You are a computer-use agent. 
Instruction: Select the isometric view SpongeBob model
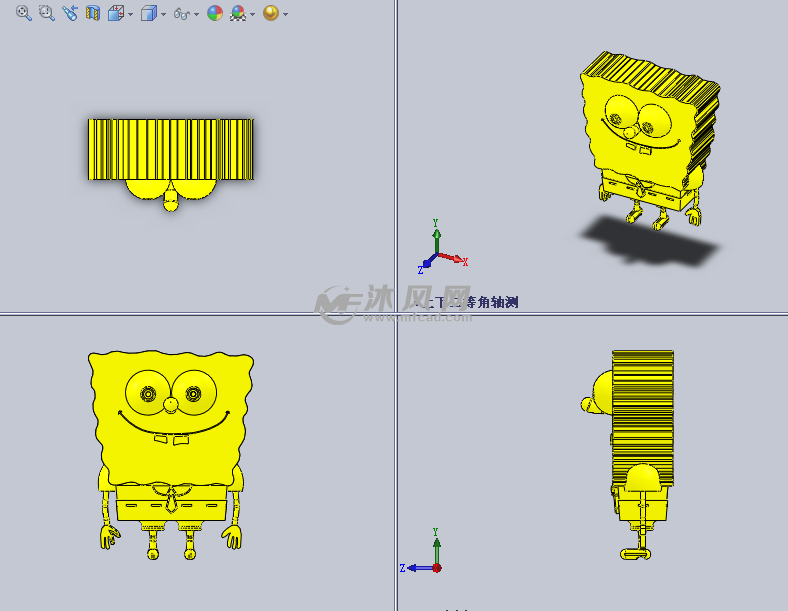(650, 141)
